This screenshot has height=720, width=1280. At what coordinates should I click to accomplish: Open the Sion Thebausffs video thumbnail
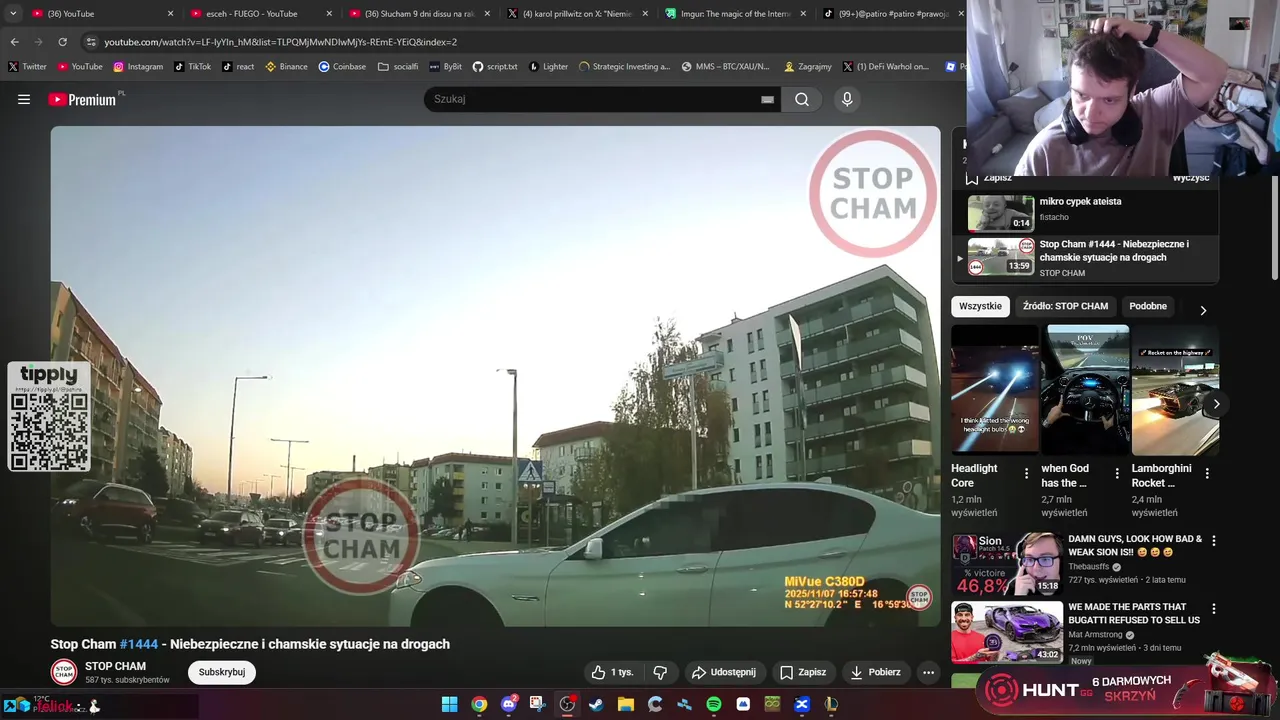[1007, 564]
